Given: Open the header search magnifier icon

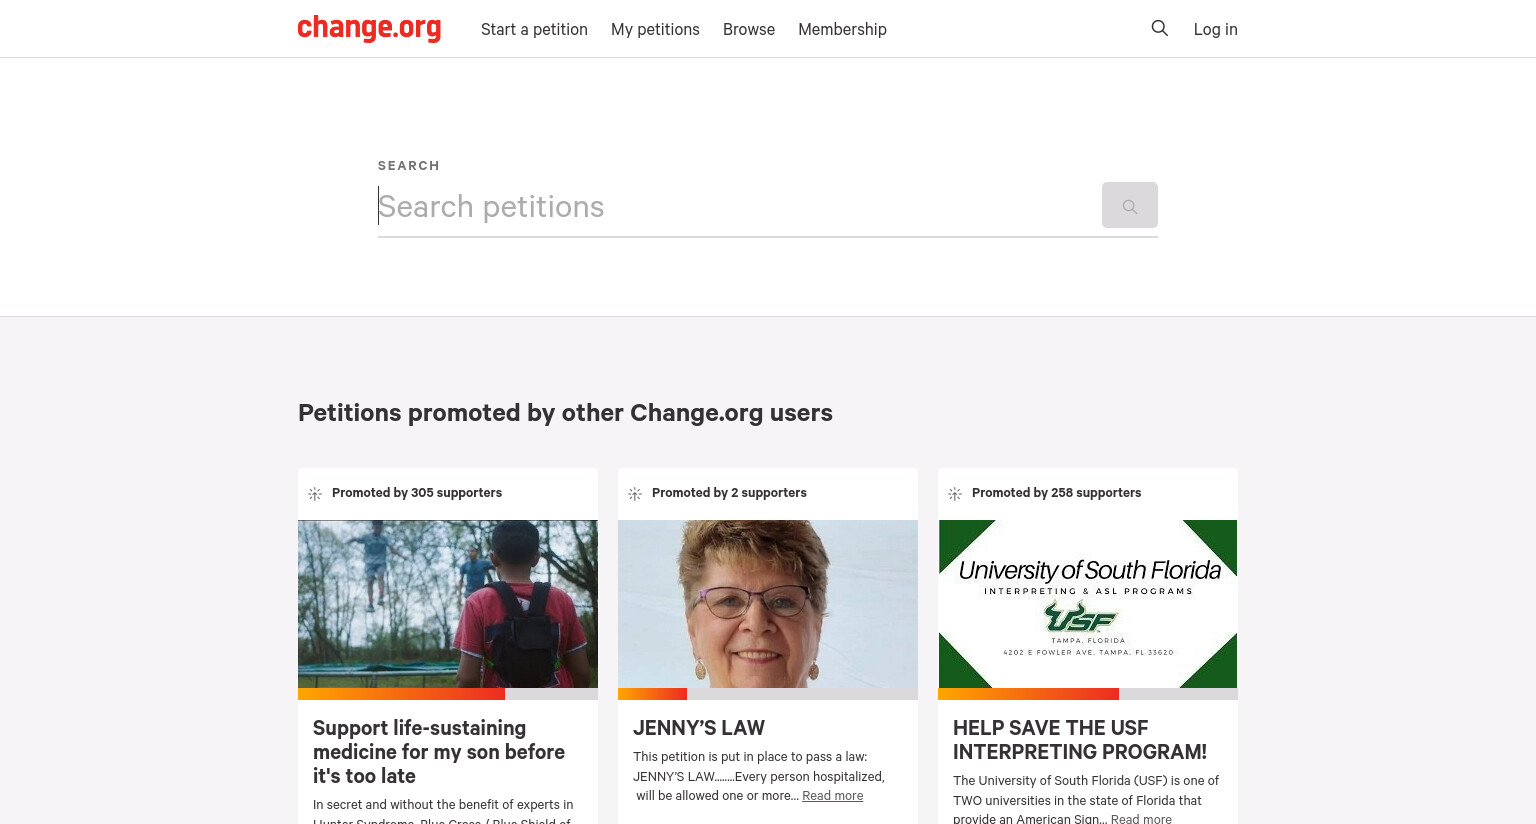Looking at the screenshot, I should point(1159,28).
